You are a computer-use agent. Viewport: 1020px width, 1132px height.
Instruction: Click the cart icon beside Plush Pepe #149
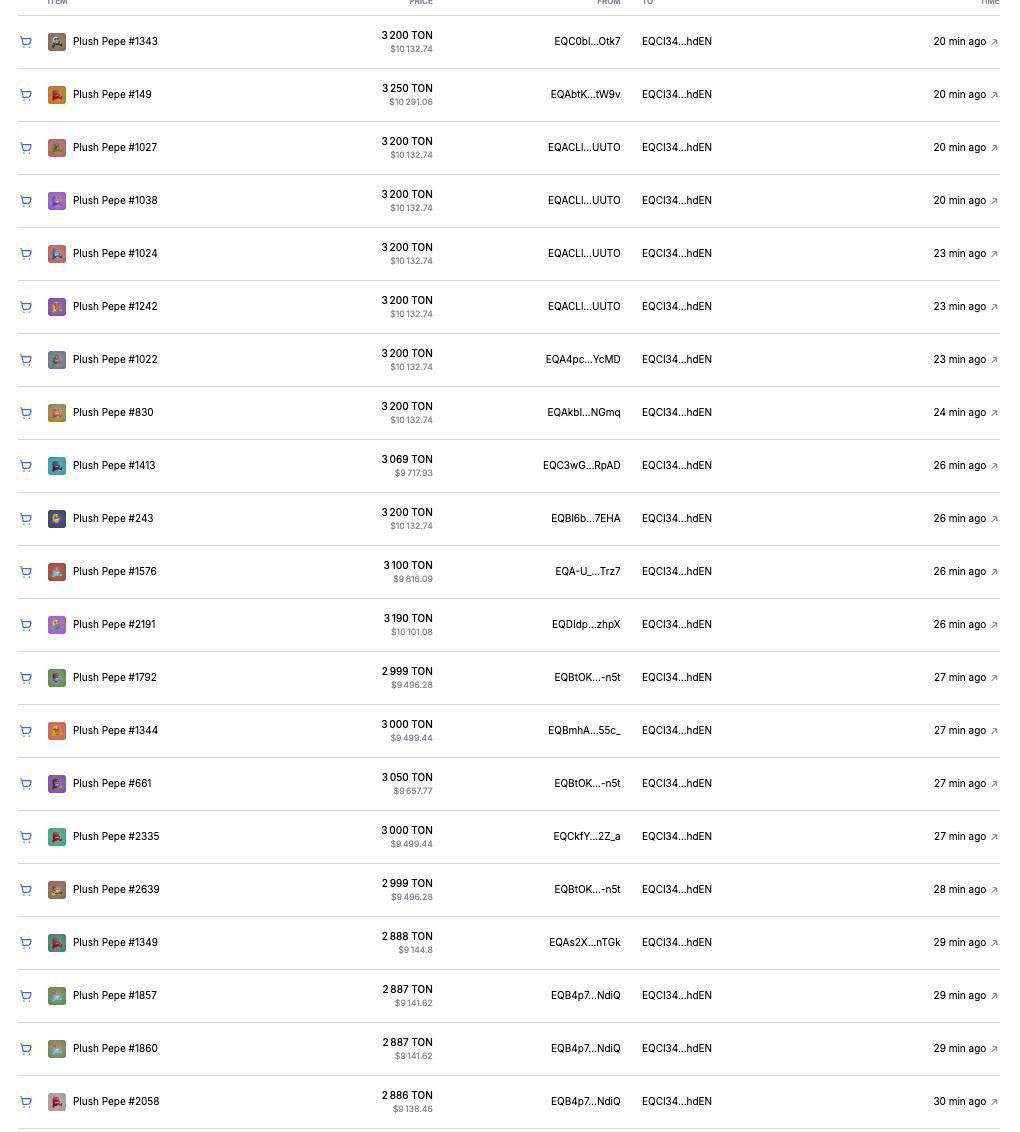(x=26, y=95)
